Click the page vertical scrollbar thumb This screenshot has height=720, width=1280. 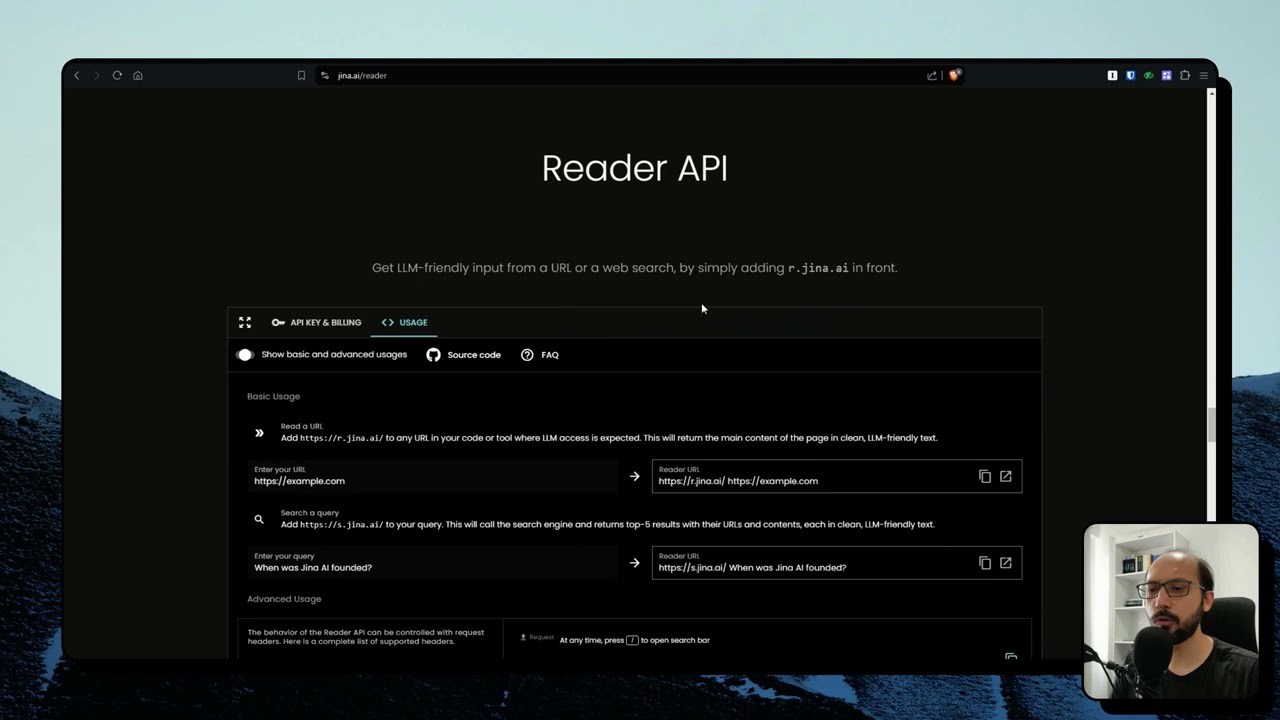click(1211, 425)
